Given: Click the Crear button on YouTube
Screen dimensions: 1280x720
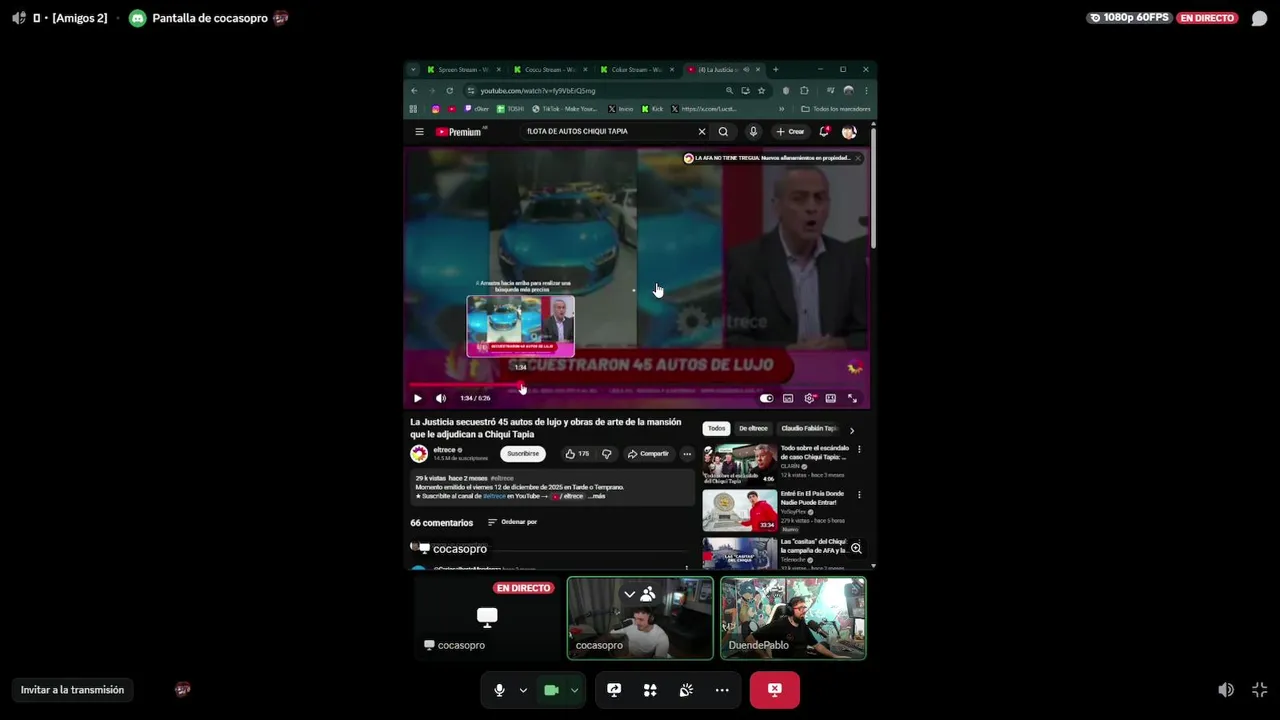Looking at the screenshot, I should click(790, 131).
